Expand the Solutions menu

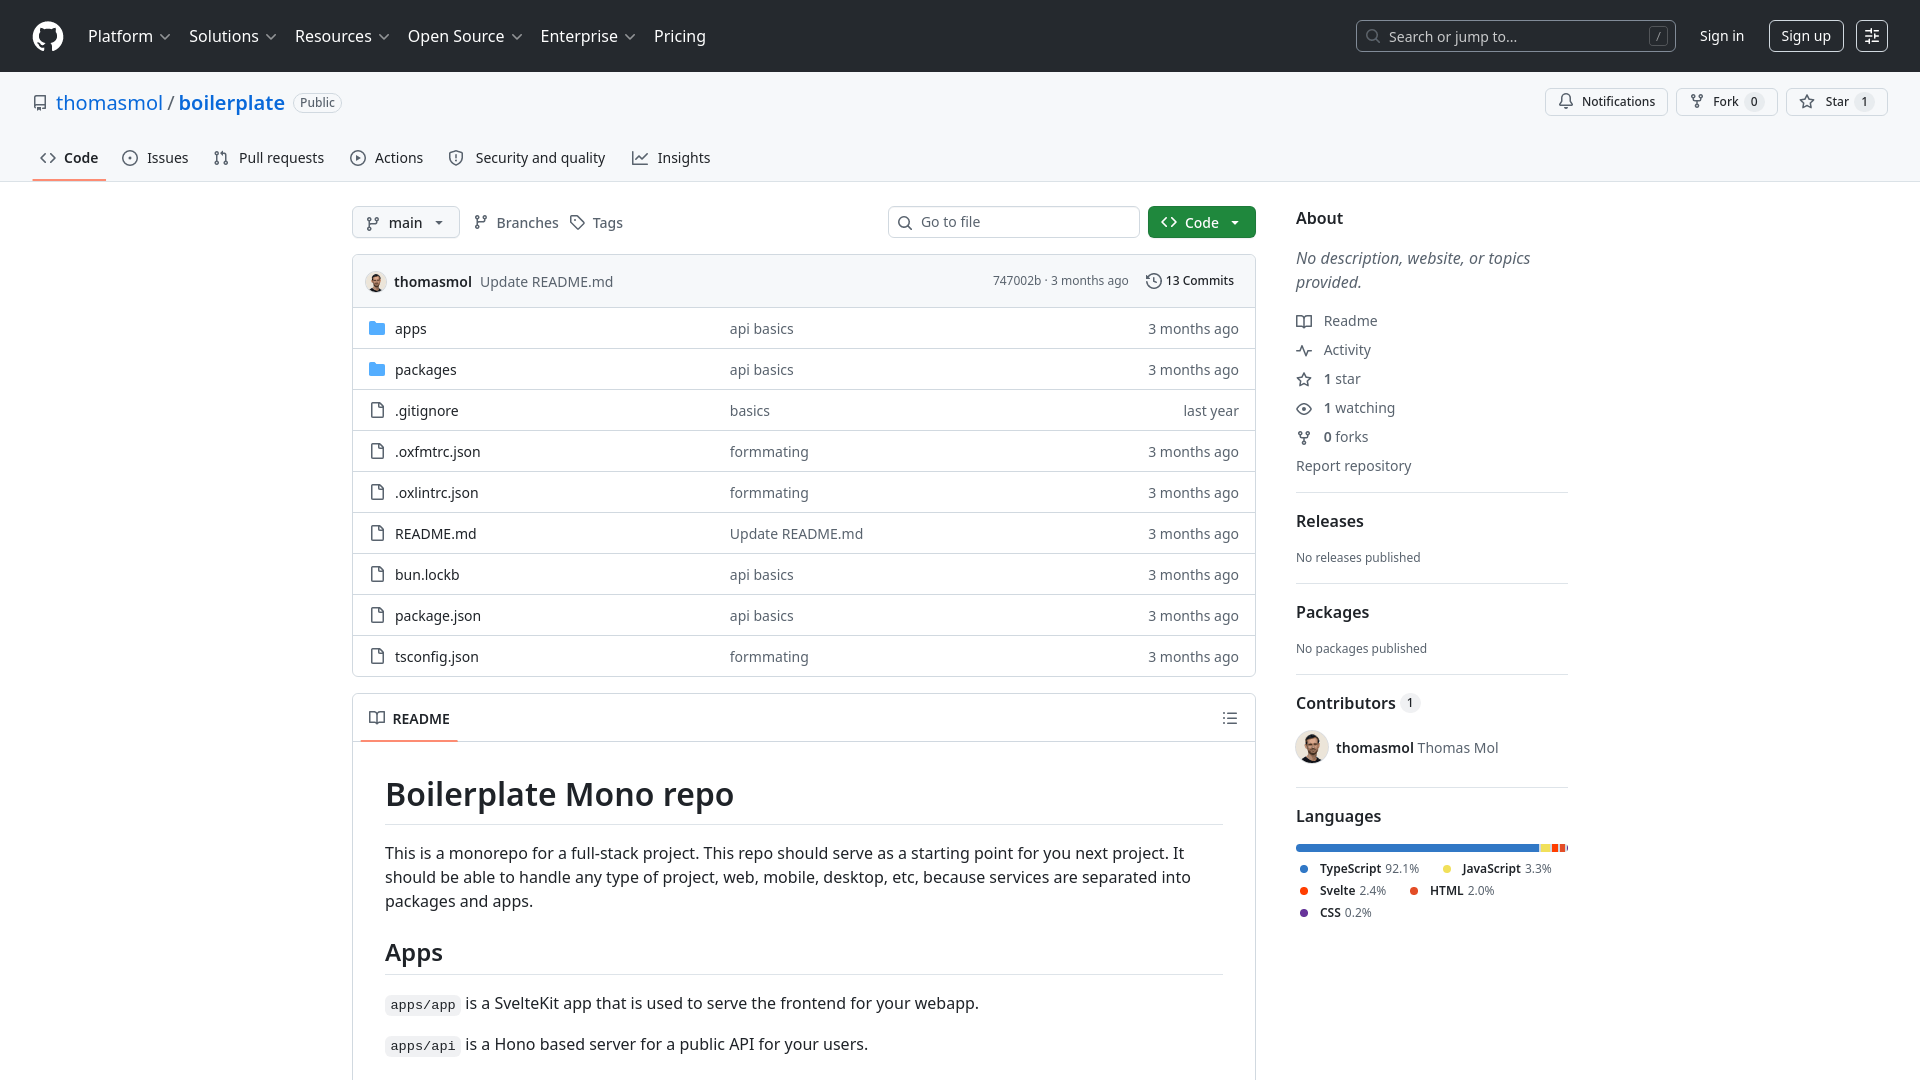coord(232,36)
